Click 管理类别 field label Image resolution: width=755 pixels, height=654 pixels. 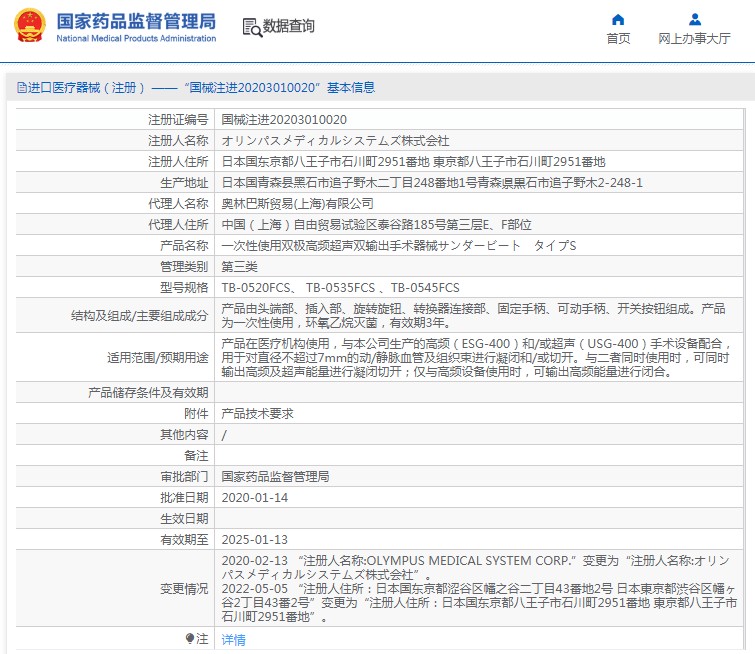(x=184, y=267)
